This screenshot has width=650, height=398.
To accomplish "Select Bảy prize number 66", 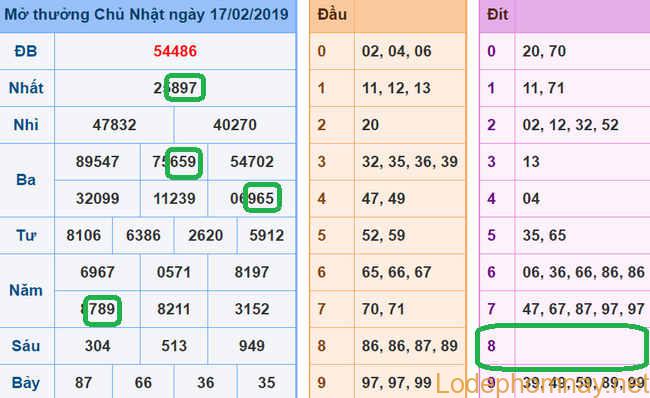I will tap(143, 383).
